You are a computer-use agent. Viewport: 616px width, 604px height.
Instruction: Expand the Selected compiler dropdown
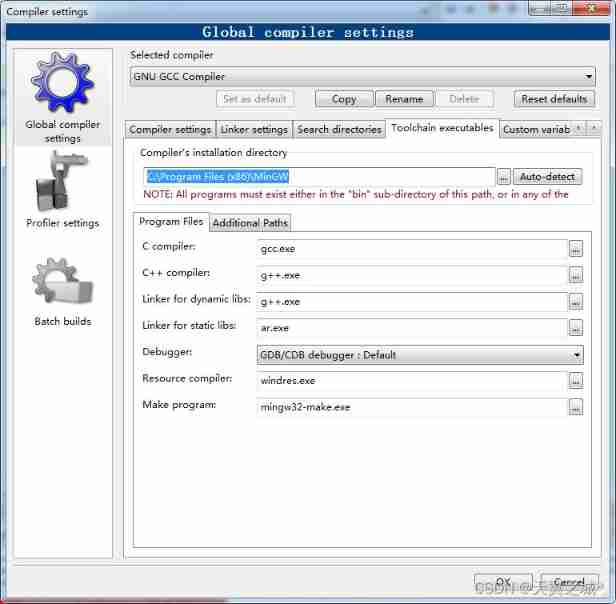[362, 76]
